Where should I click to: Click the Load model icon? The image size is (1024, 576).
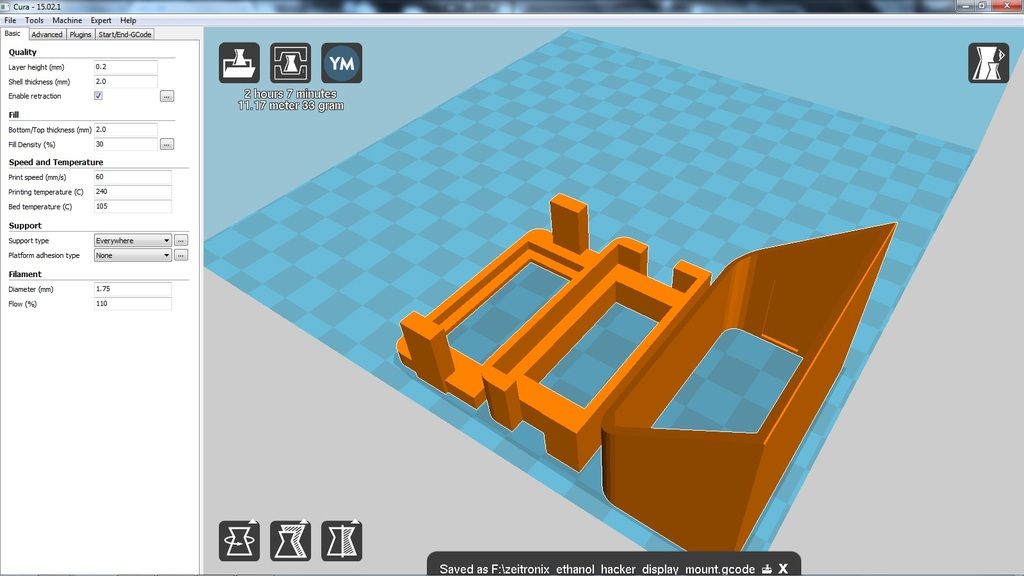click(239, 63)
